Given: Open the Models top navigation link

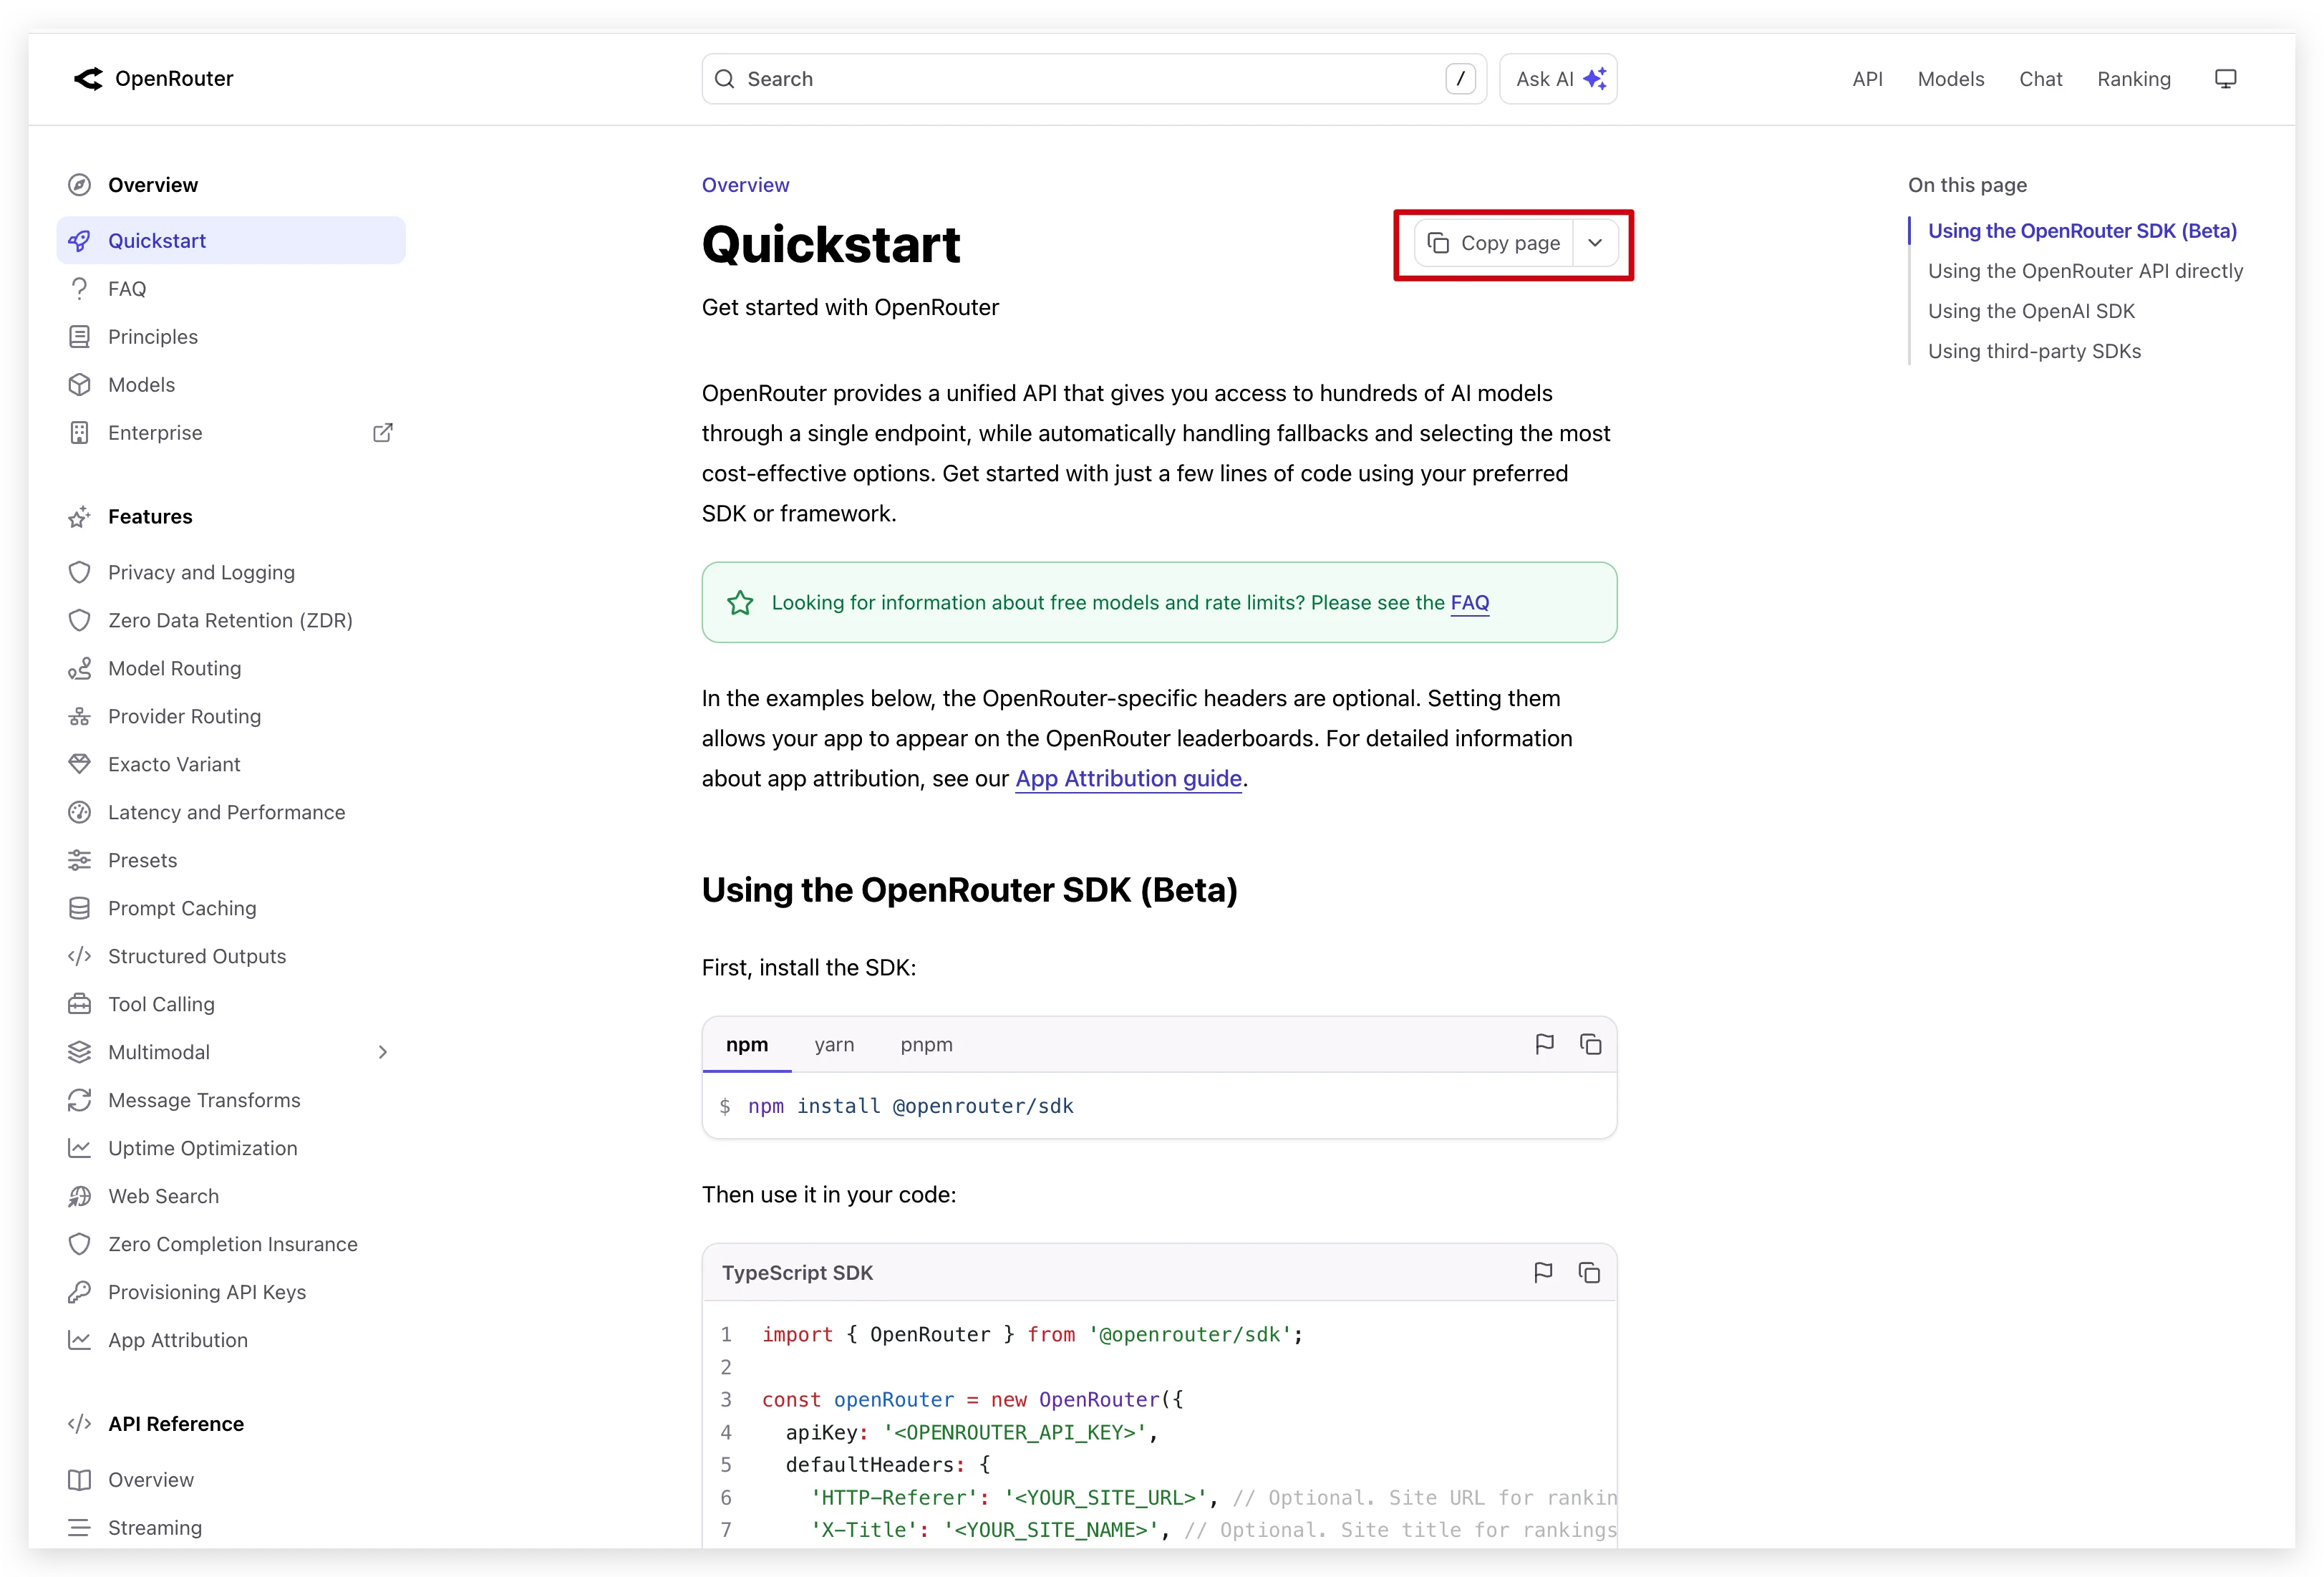Looking at the screenshot, I should tap(1950, 79).
